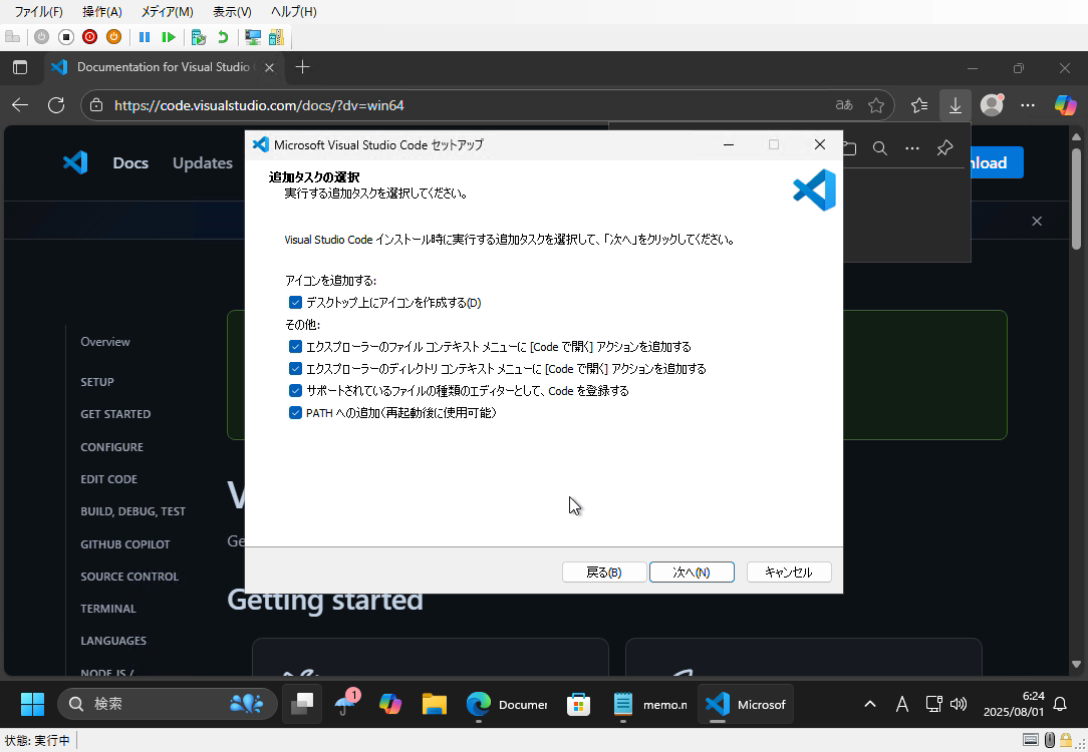The height and width of the screenshot is (752, 1088).
Task: Open the ヘルプ(H) menu
Action: (294, 12)
